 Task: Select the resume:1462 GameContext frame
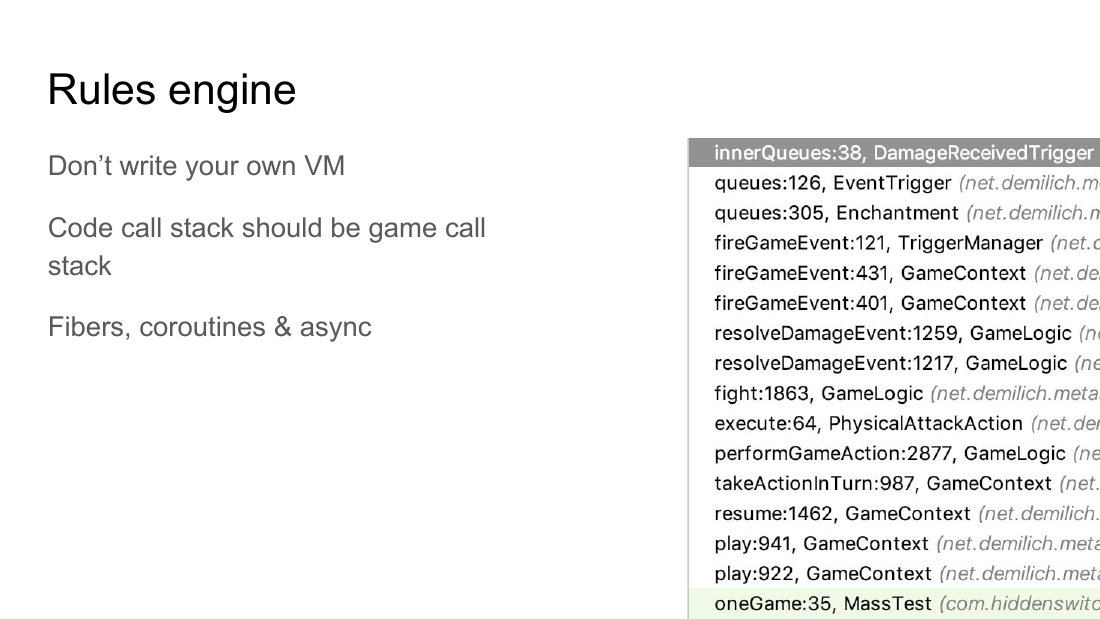[894, 514]
